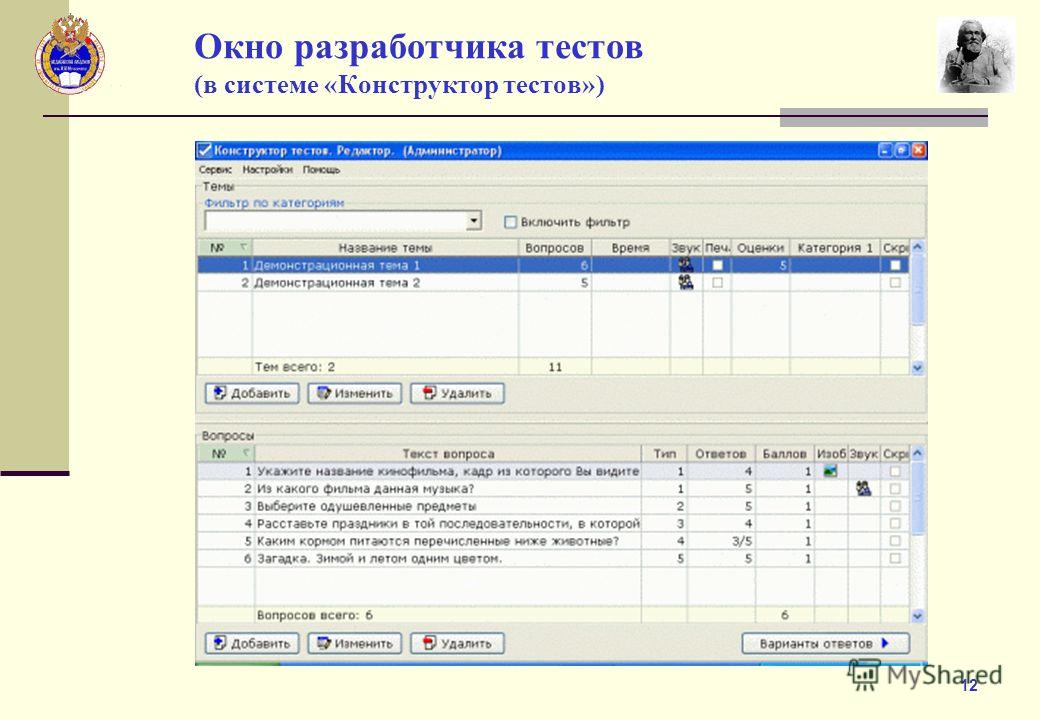The image size is (1040, 720).
Task: Click Текст вопроса column header
Action: (x=448, y=453)
